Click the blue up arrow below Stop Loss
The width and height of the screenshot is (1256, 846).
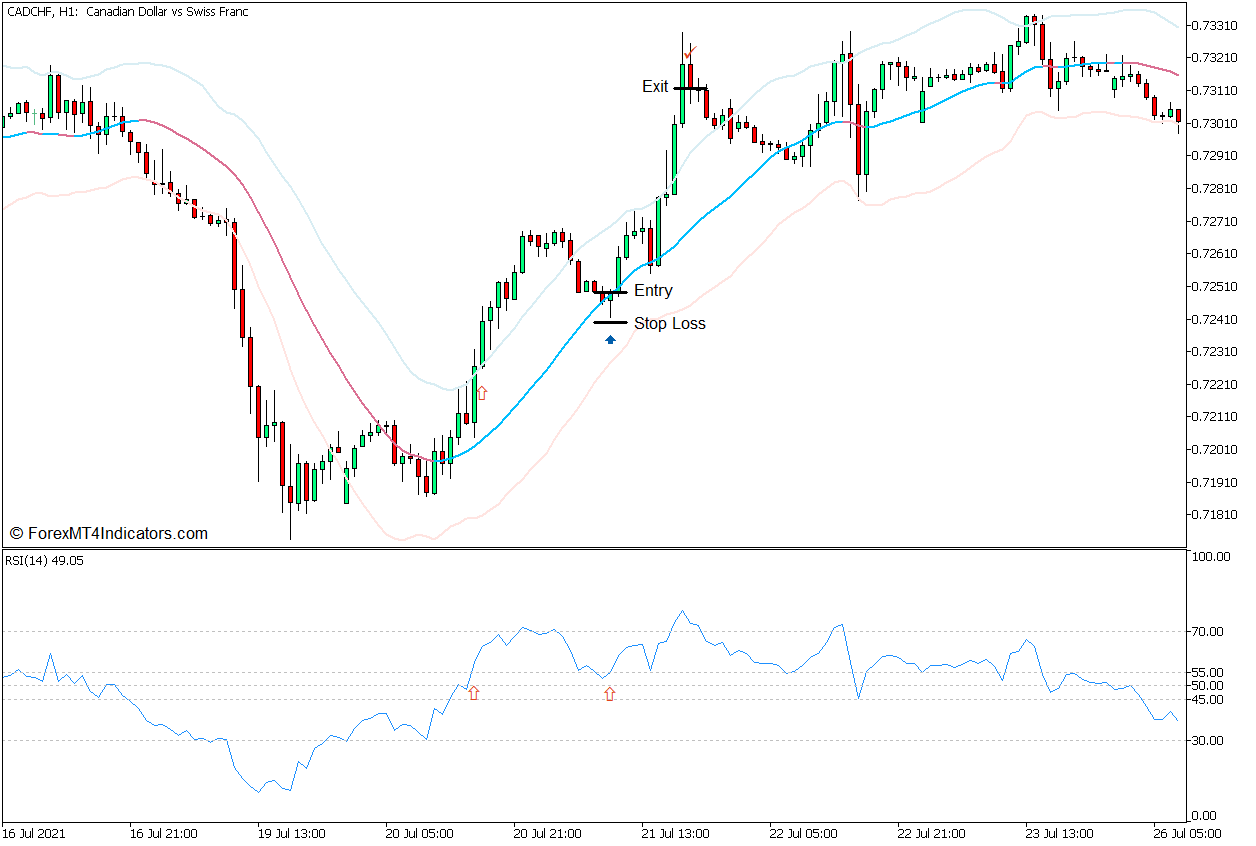tap(610, 340)
